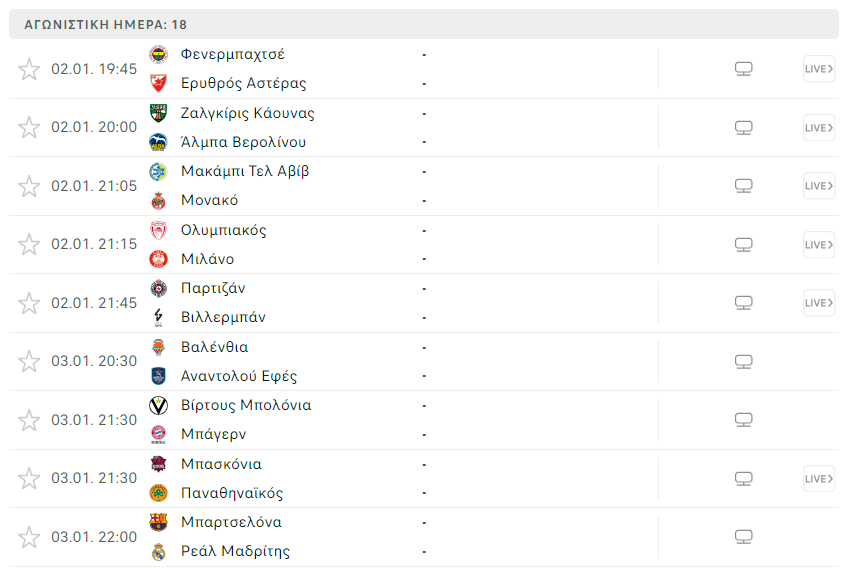The height and width of the screenshot is (573, 847).
Task: Click the ΑΓΩΝΙΣΤΙΚΗ ΗΜΕΡΑ: 18 header
Action: pos(105,24)
